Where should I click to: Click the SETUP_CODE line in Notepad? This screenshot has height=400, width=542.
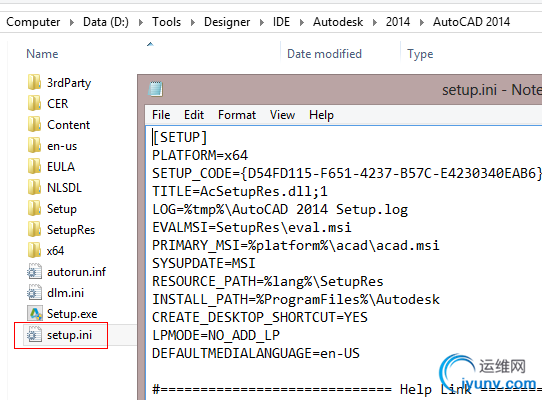pos(347,173)
